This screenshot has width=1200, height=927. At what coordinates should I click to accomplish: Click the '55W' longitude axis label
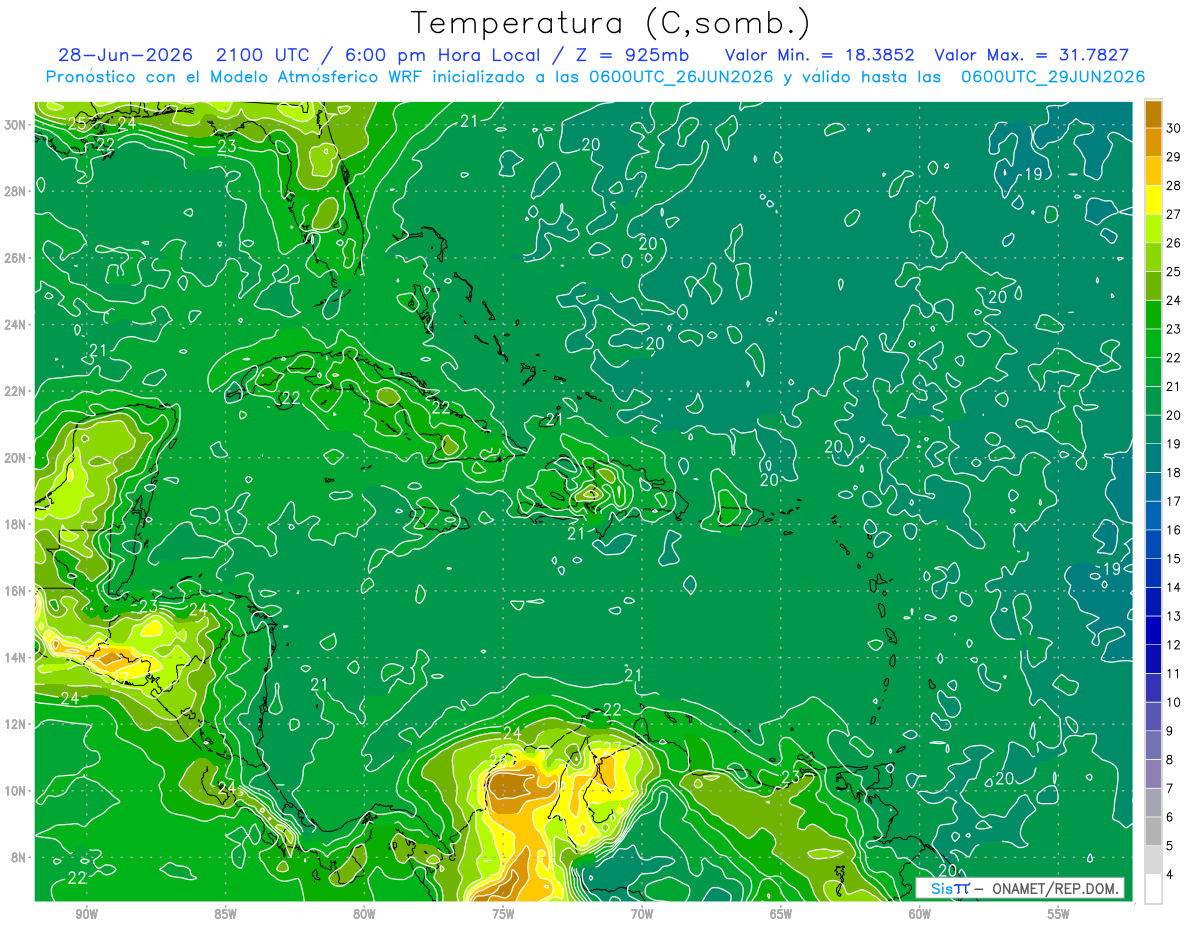(x=1059, y=914)
